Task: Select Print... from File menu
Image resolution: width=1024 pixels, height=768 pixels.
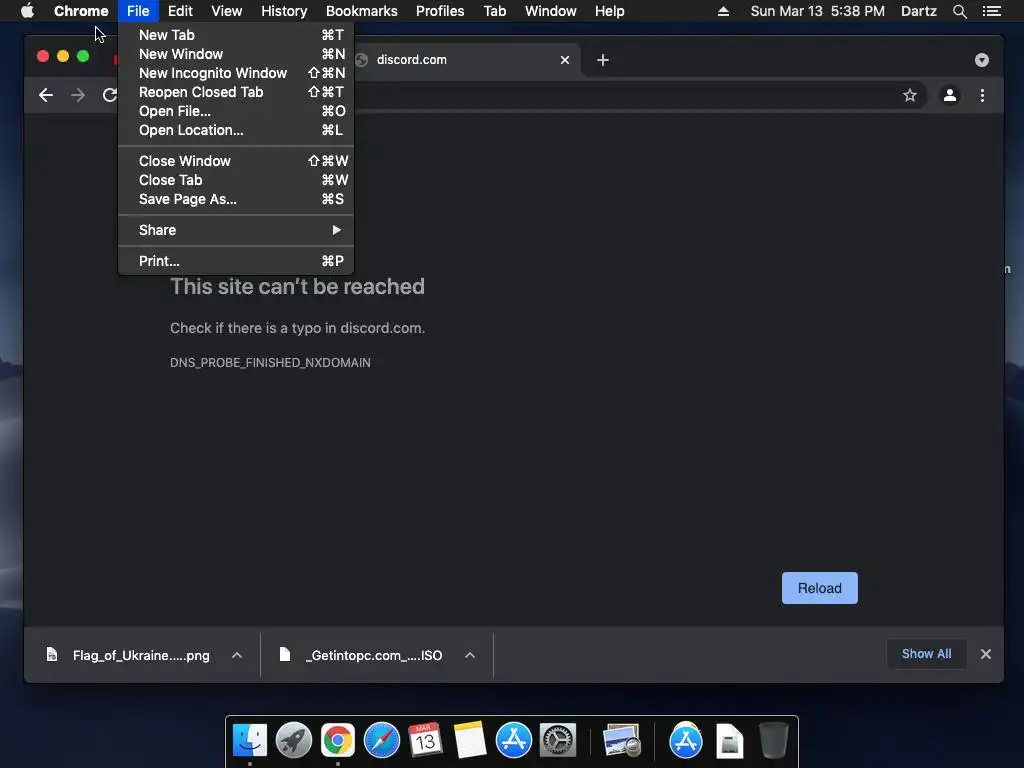Action: [x=236, y=261]
